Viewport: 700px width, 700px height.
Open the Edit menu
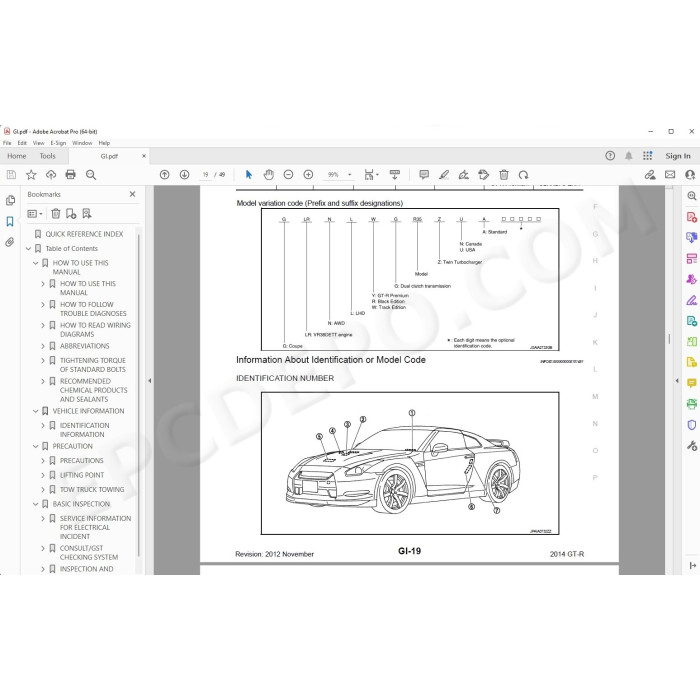click(x=22, y=143)
